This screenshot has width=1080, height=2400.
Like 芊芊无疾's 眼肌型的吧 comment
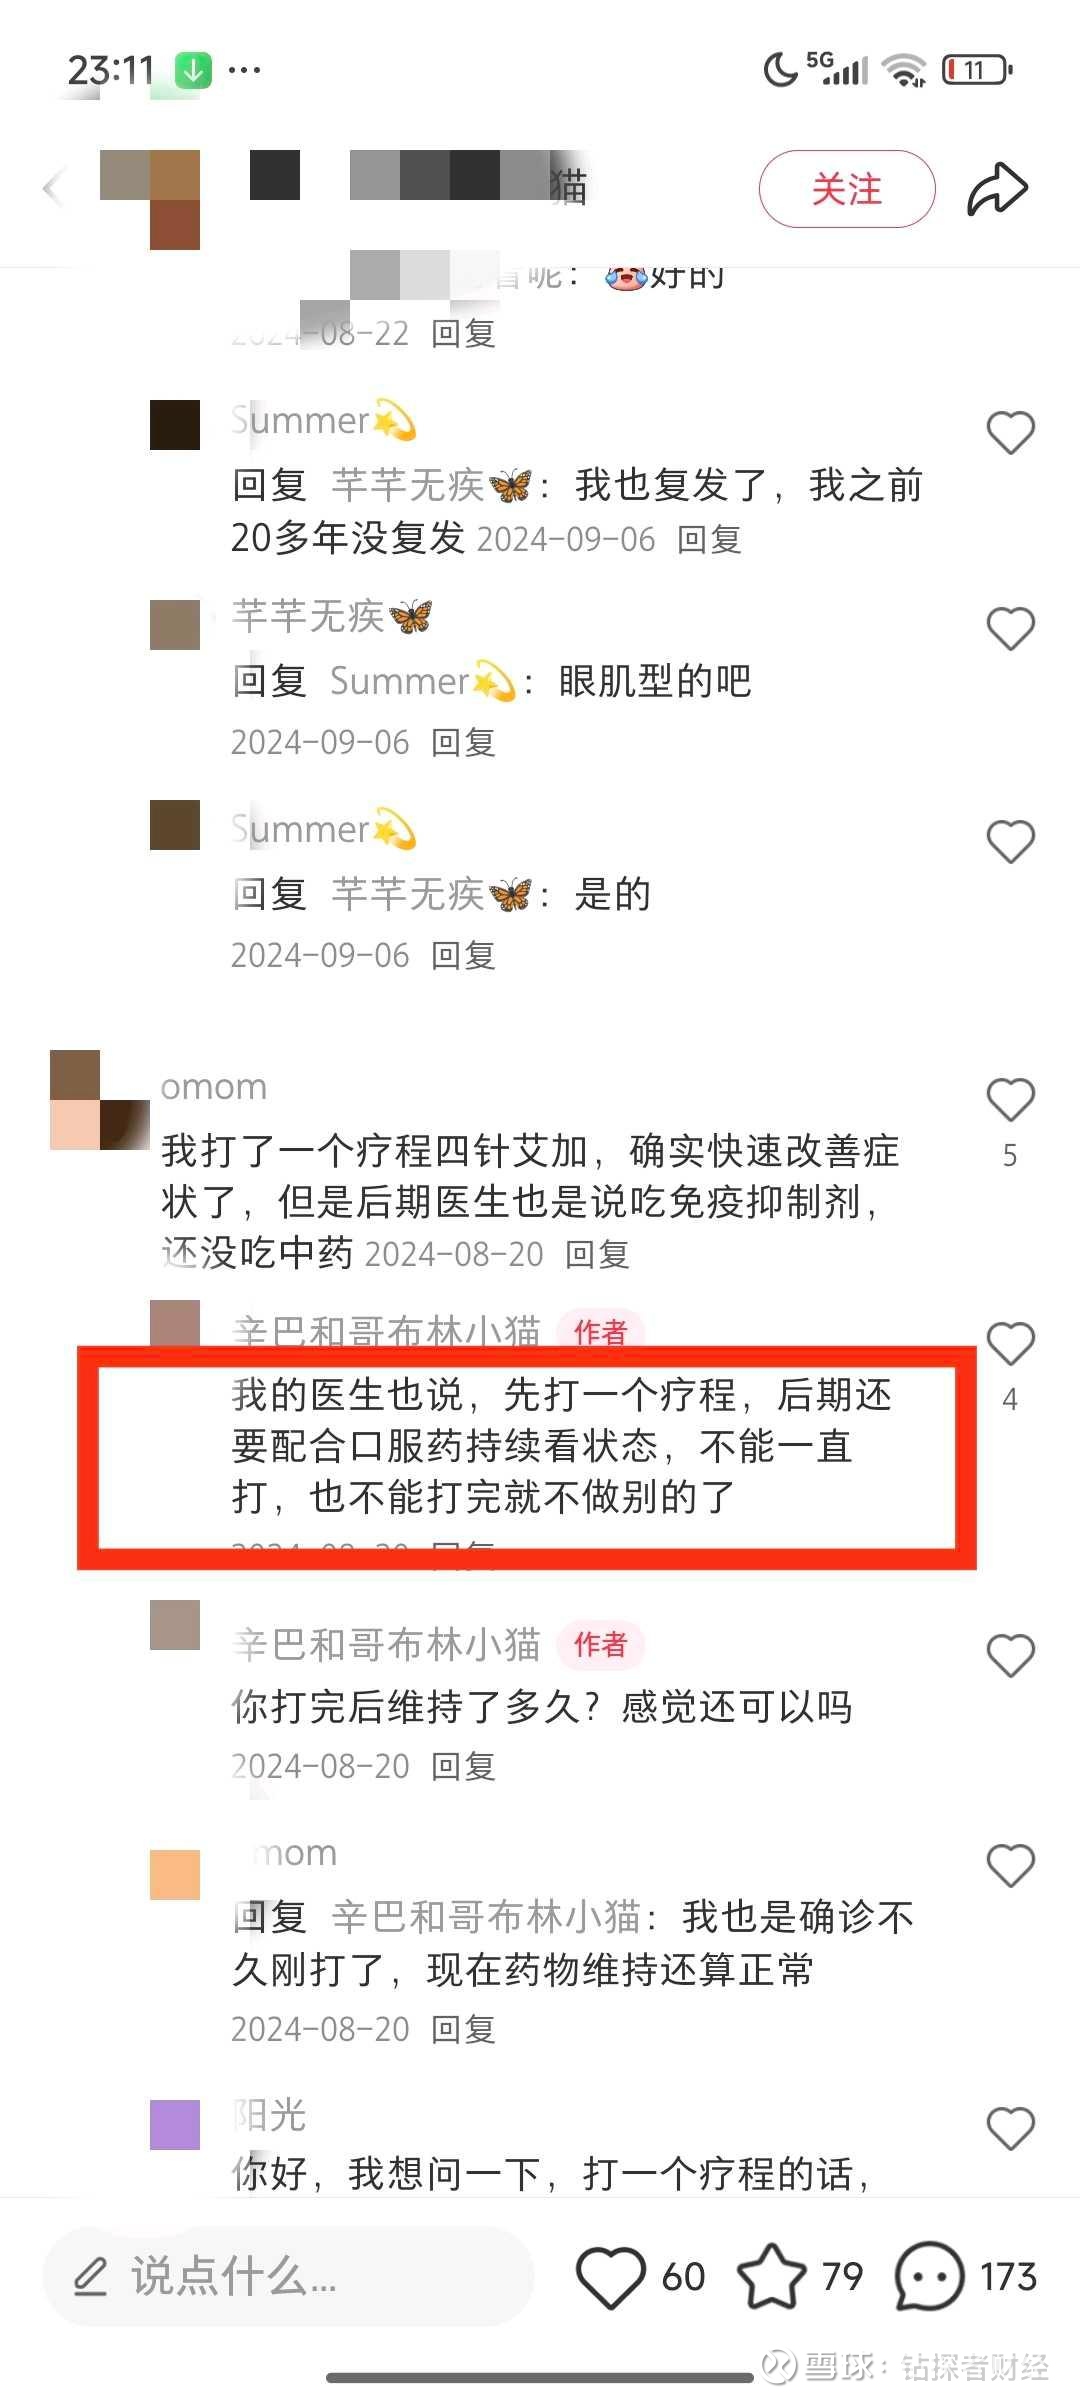coord(1010,629)
